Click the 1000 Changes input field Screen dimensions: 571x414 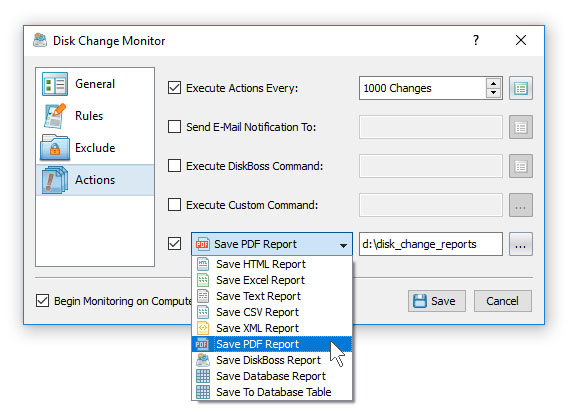click(x=422, y=88)
